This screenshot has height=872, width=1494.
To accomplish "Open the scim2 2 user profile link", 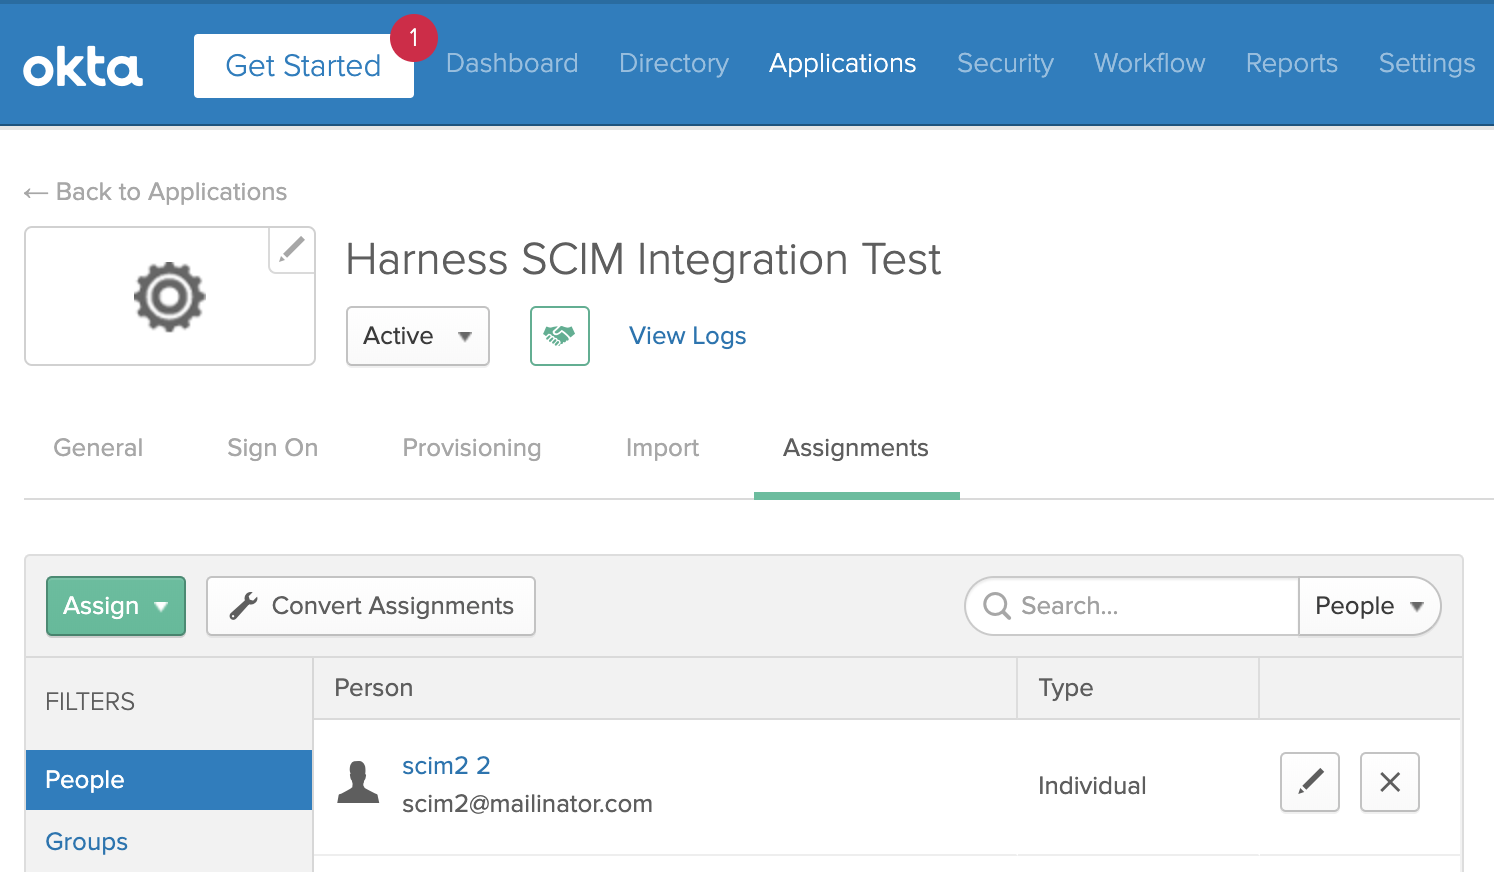I will pyautogui.click(x=446, y=766).
